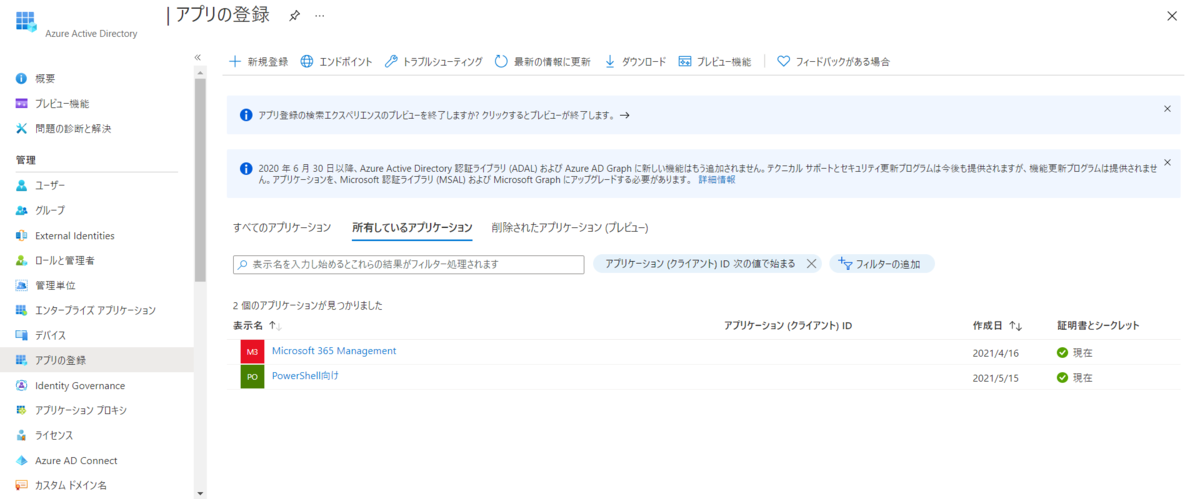Pin the アプリの登録 blade with pushpin icon

(294, 16)
